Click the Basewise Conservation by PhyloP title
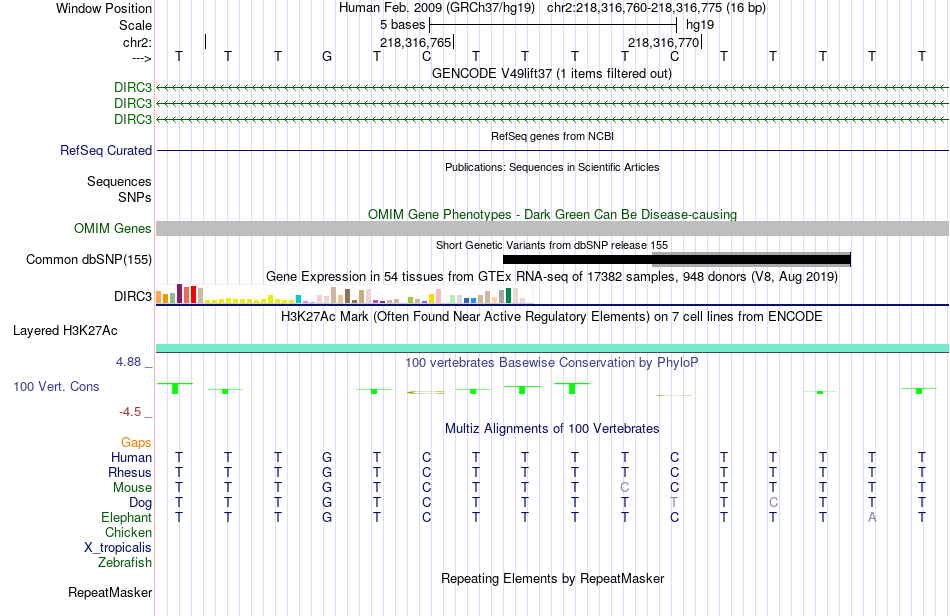This screenshot has height=616, width=950. tap(552, 362)
